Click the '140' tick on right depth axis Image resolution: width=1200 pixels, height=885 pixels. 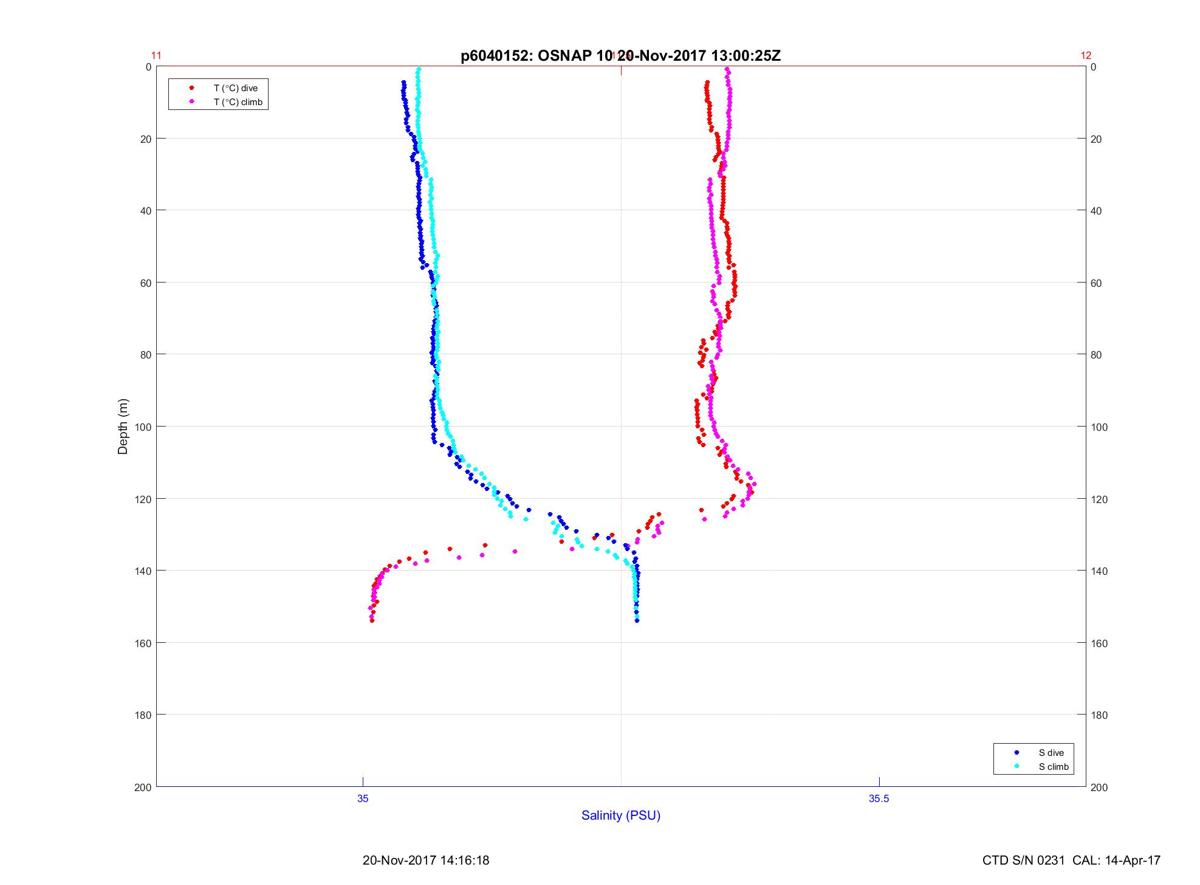[1099, 571]
